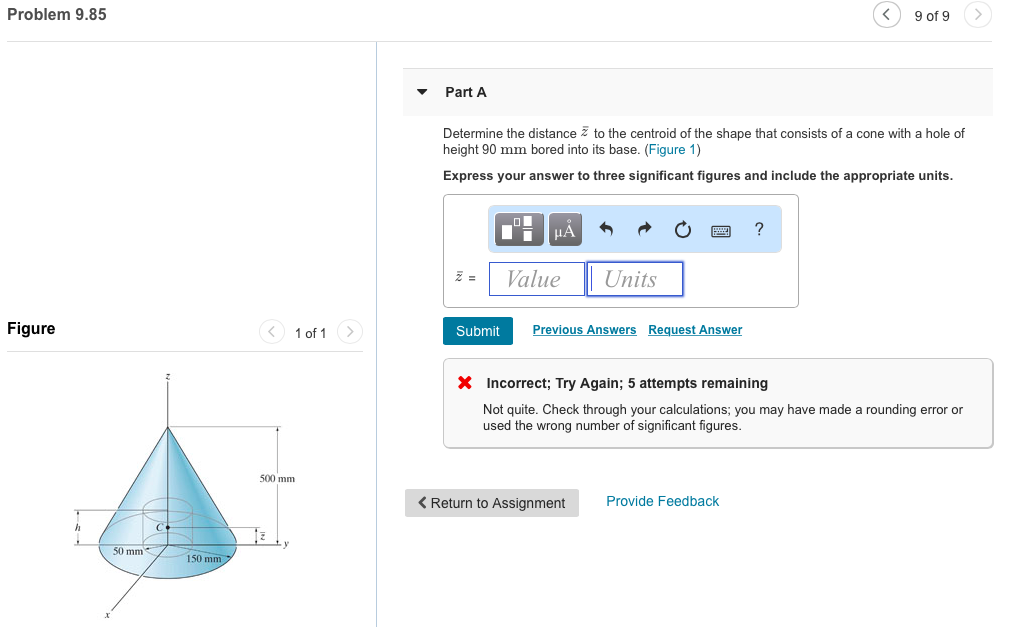Go to previous item with the left chevron
This screenshot has height=627, width=1016.
tap(887, 15)
